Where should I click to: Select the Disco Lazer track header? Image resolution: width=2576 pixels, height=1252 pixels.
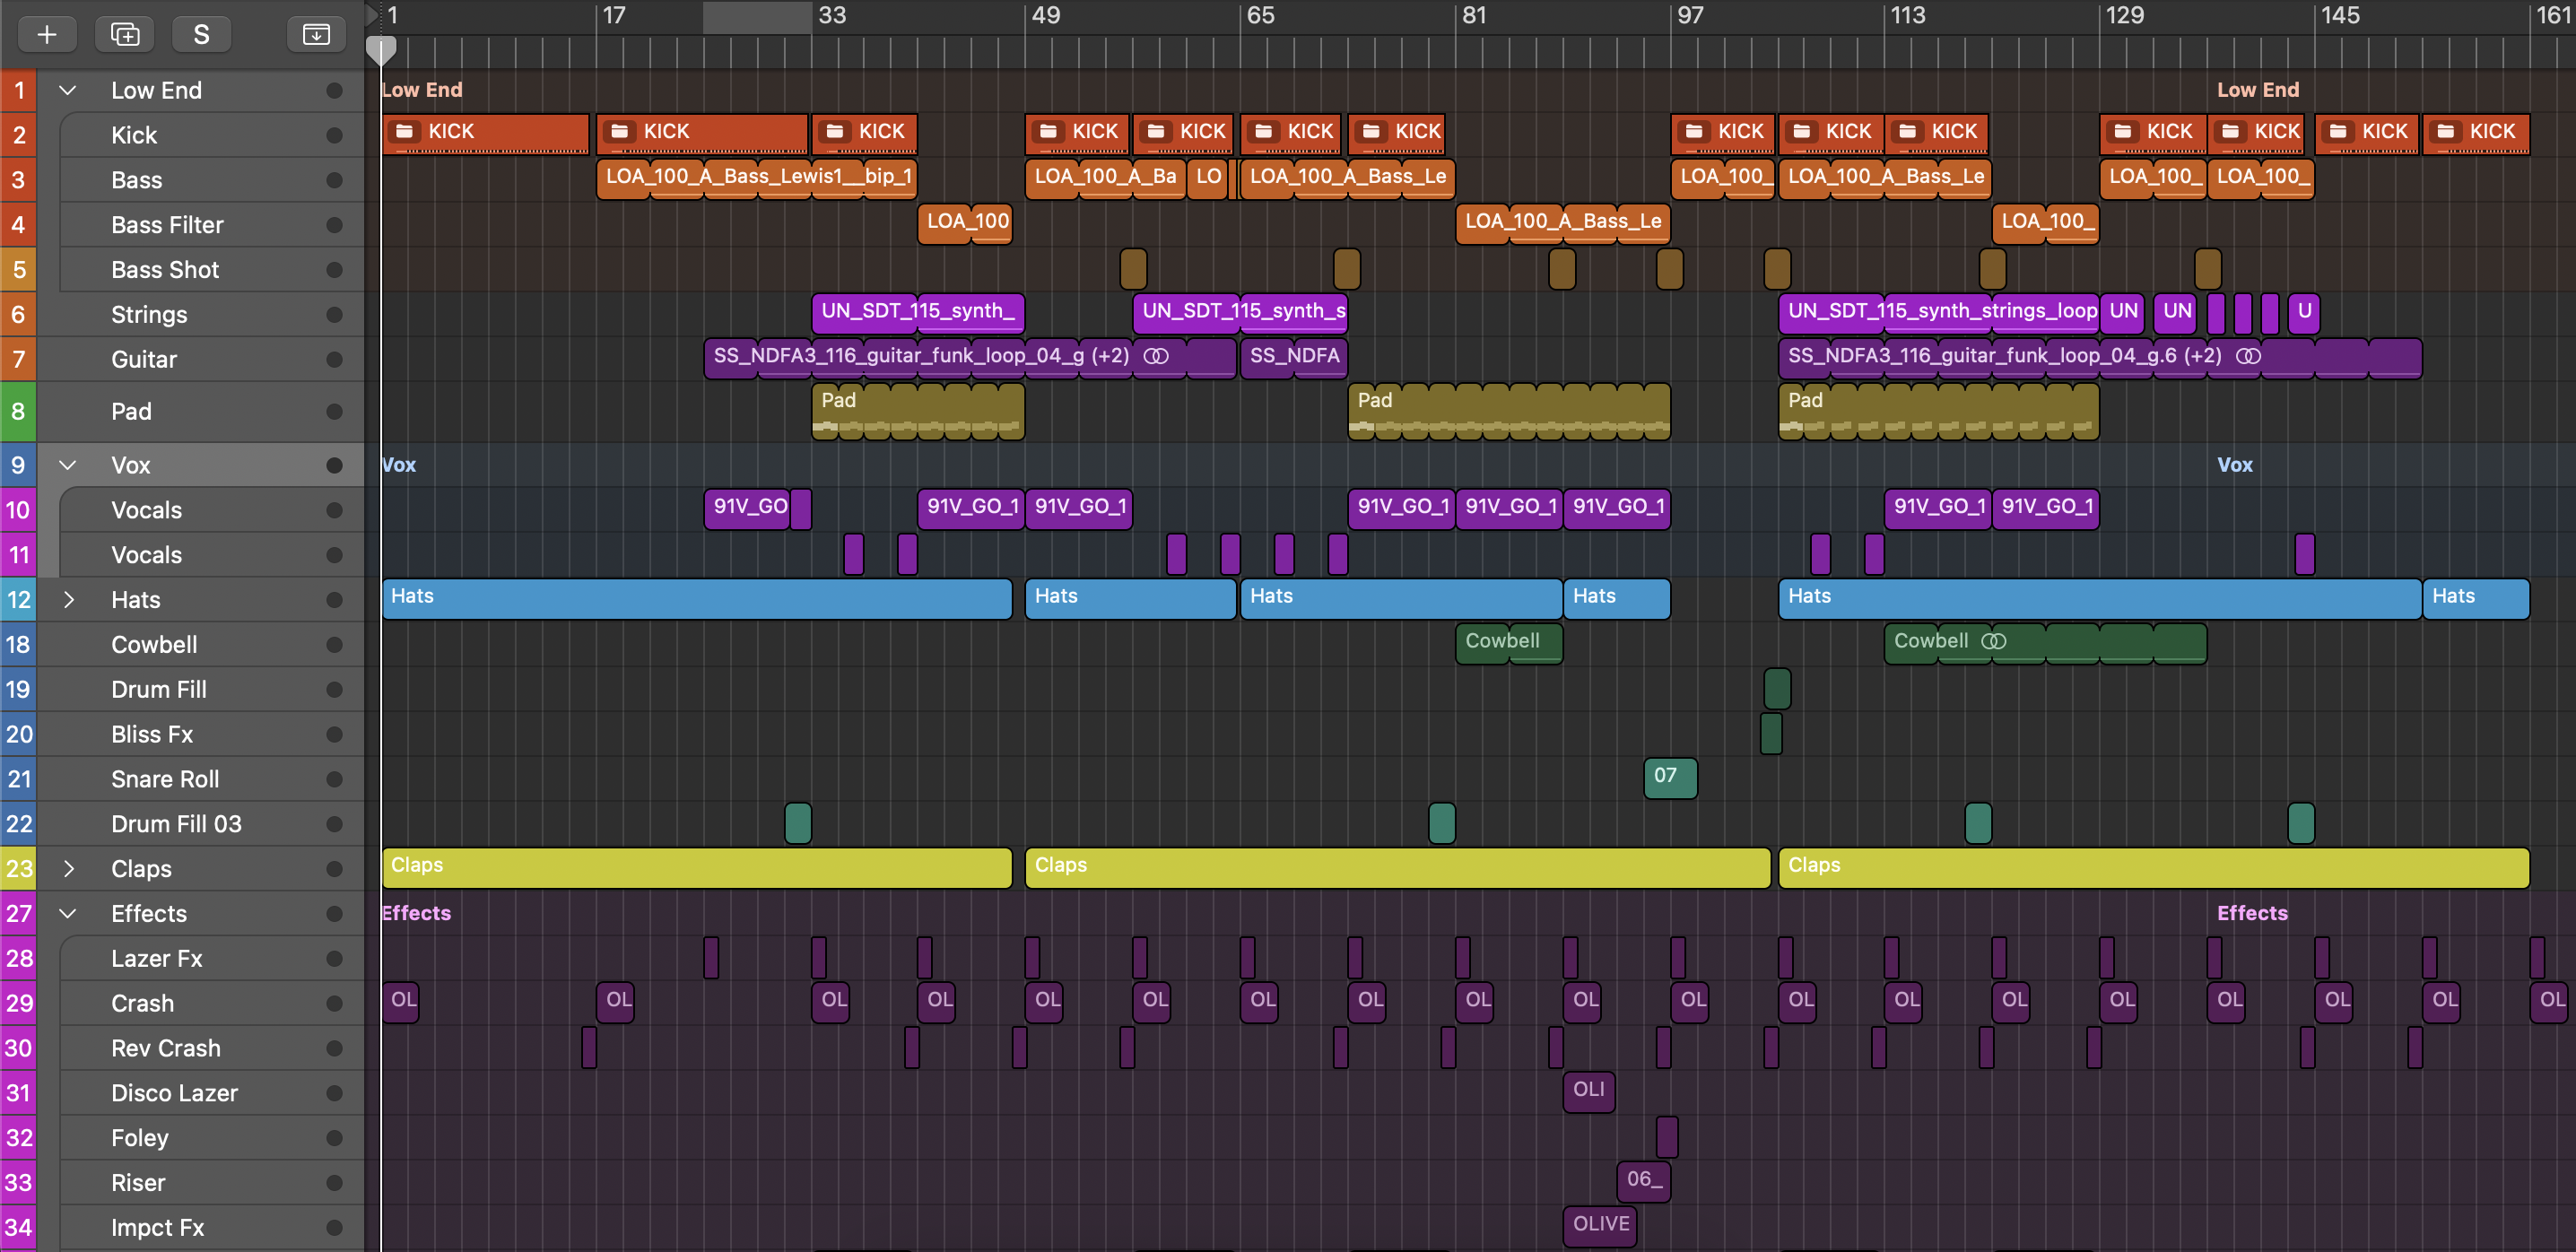(175, 1093)
